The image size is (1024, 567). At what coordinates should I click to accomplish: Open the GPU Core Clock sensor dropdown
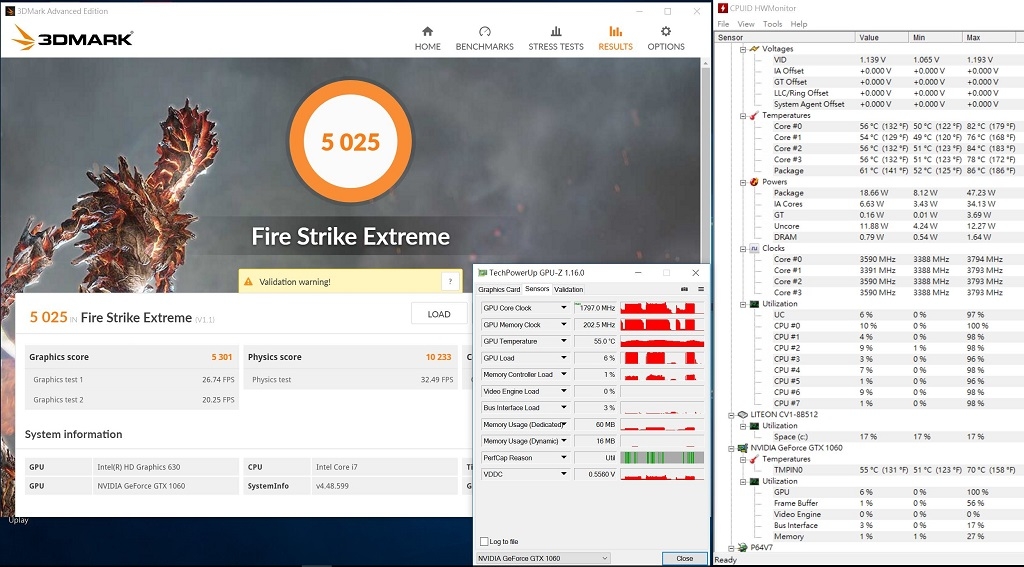(564, 308)
